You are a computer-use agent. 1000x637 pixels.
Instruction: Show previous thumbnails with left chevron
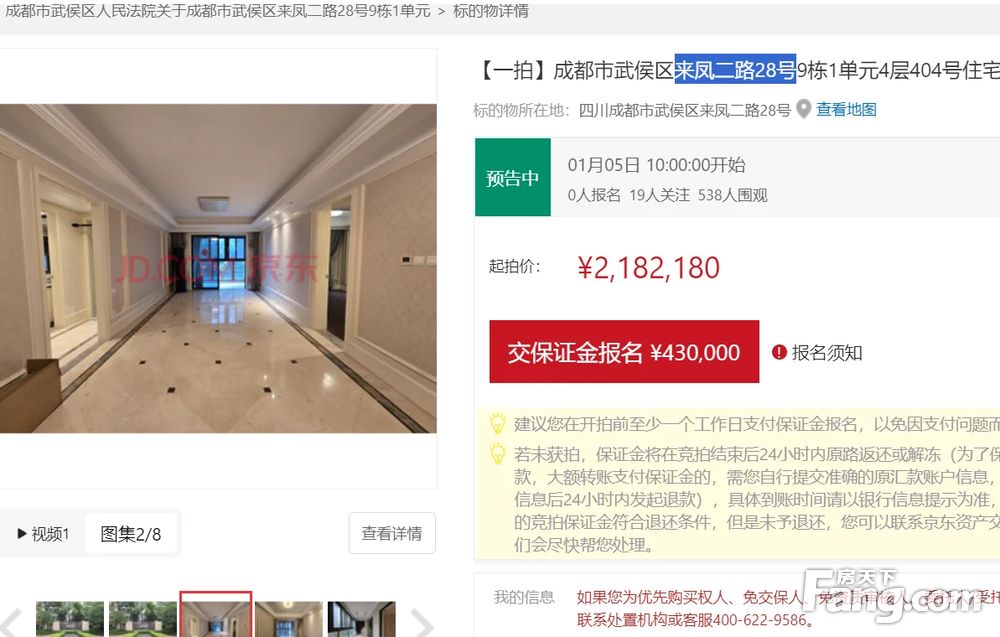click(11, 622)
